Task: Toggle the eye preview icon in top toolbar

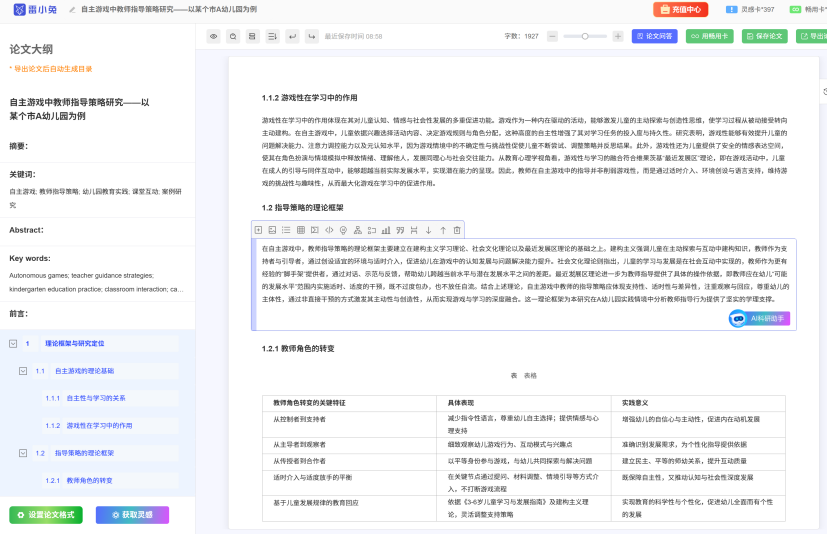Action: point(214,36)
